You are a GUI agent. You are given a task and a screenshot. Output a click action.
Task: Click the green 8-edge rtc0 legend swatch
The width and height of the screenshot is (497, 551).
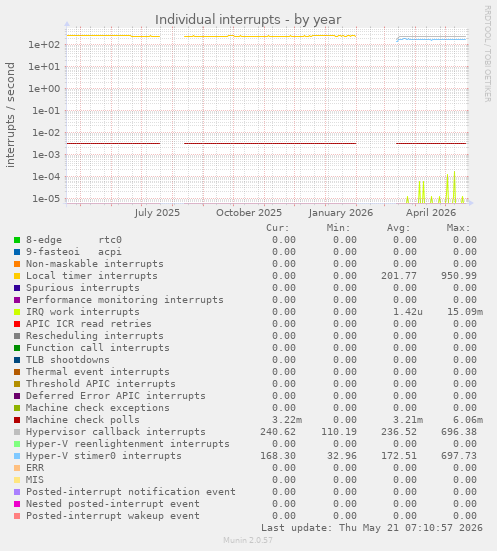coord(17,240)
